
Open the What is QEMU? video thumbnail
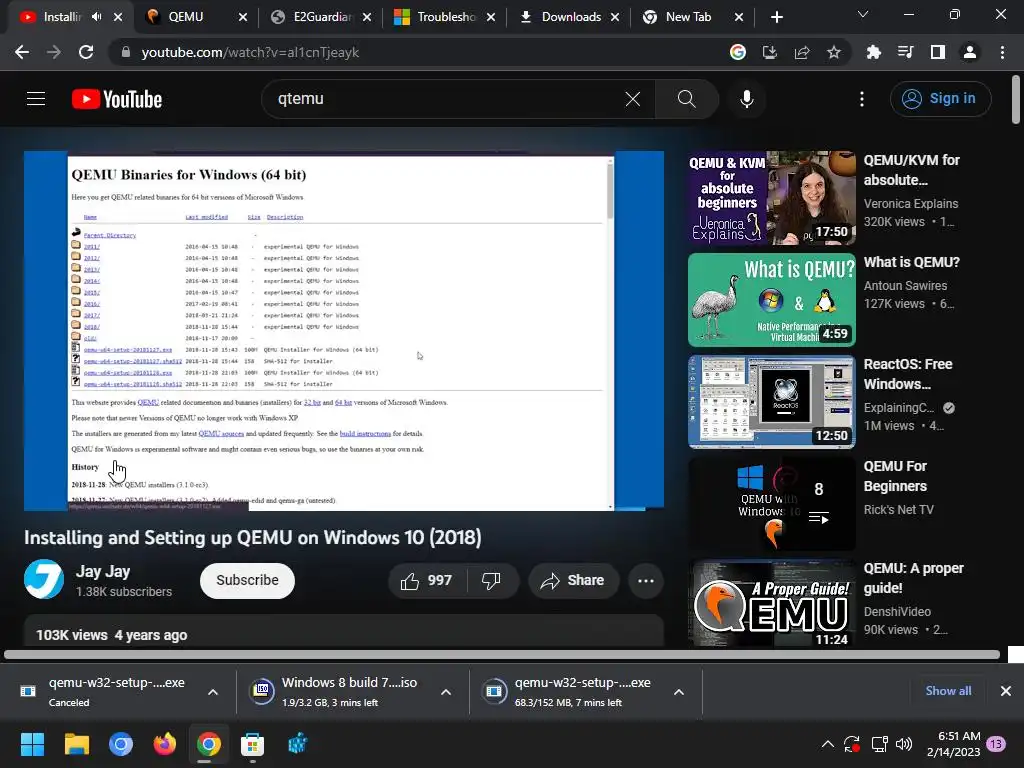[x=772, y=300]
